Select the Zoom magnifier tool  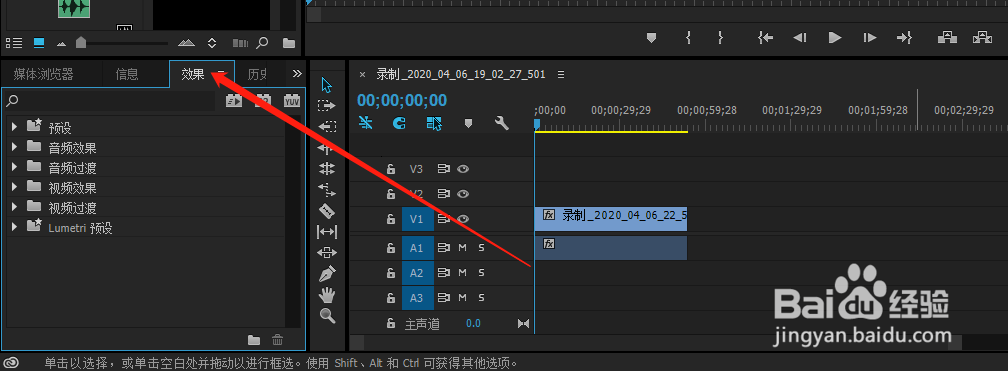click(x=327, y=316)
